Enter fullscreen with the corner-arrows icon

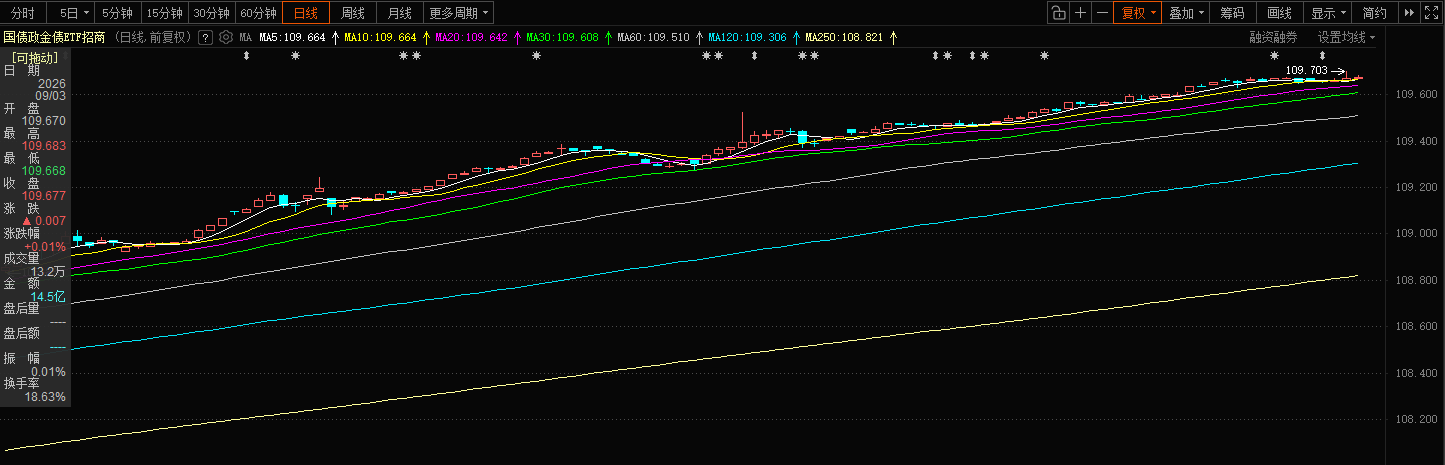tap(1432, 13)
